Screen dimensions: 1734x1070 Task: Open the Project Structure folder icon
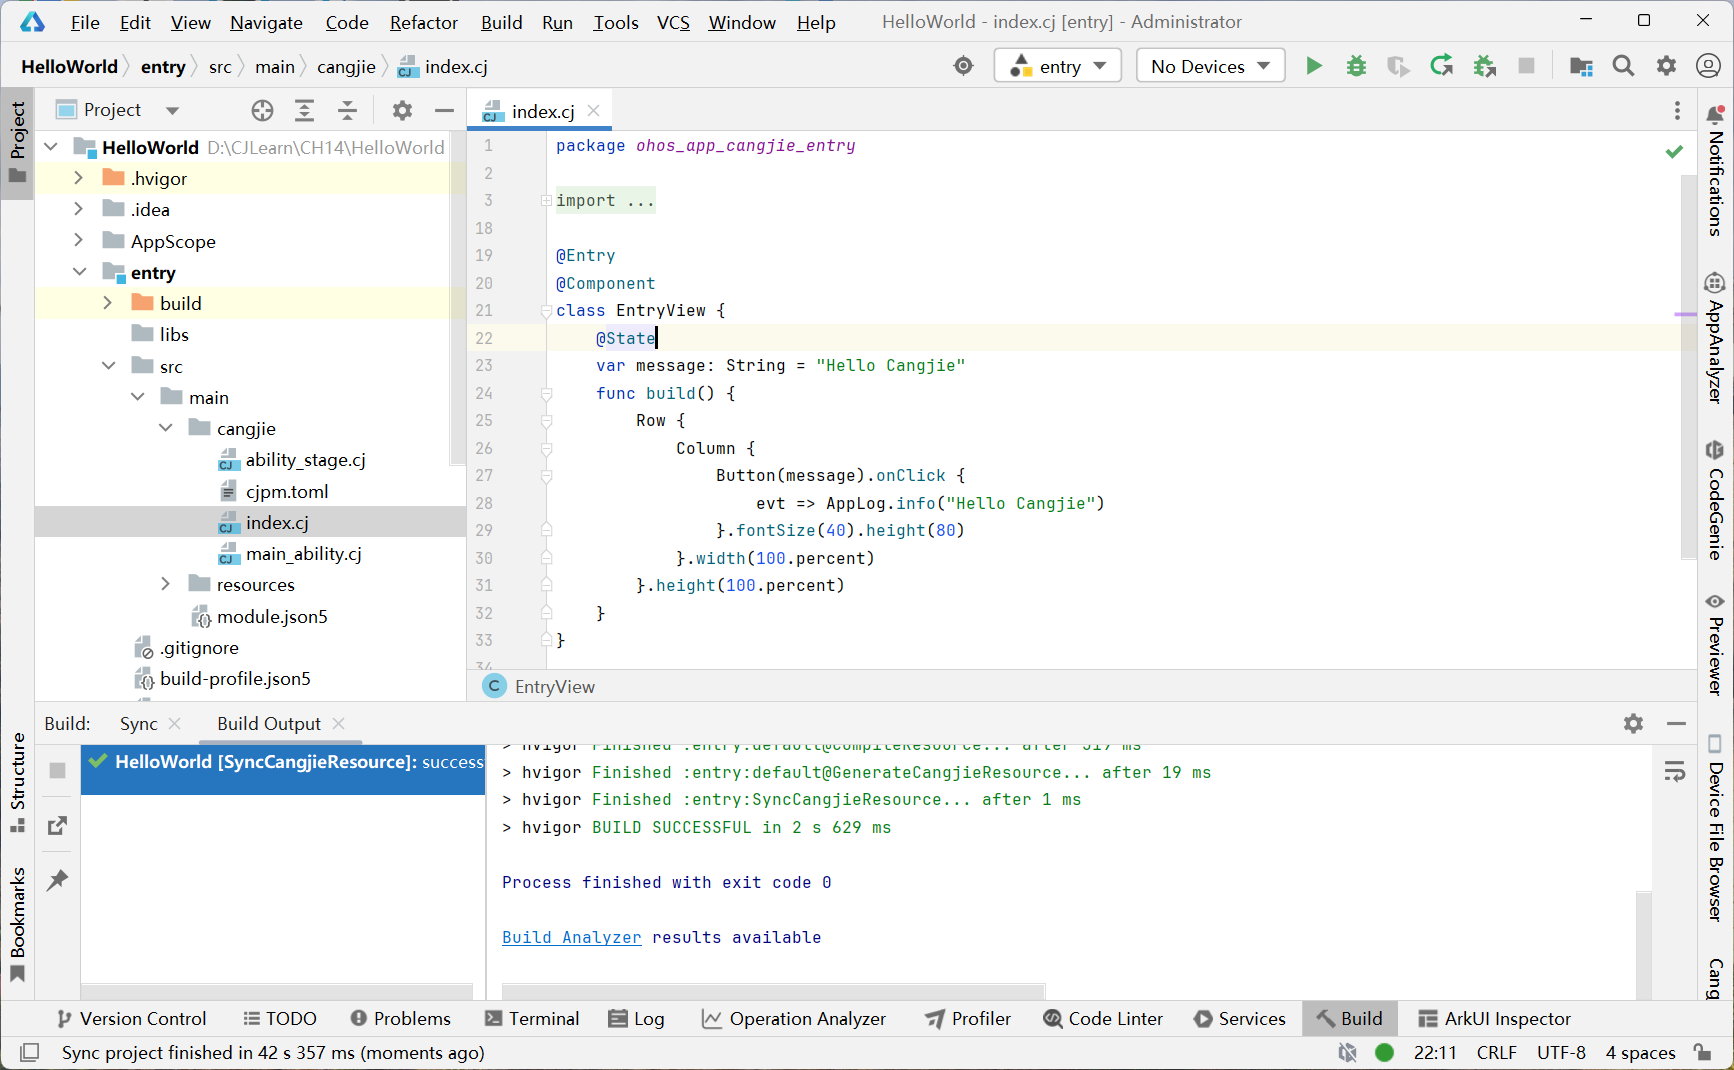(1581, 66)
